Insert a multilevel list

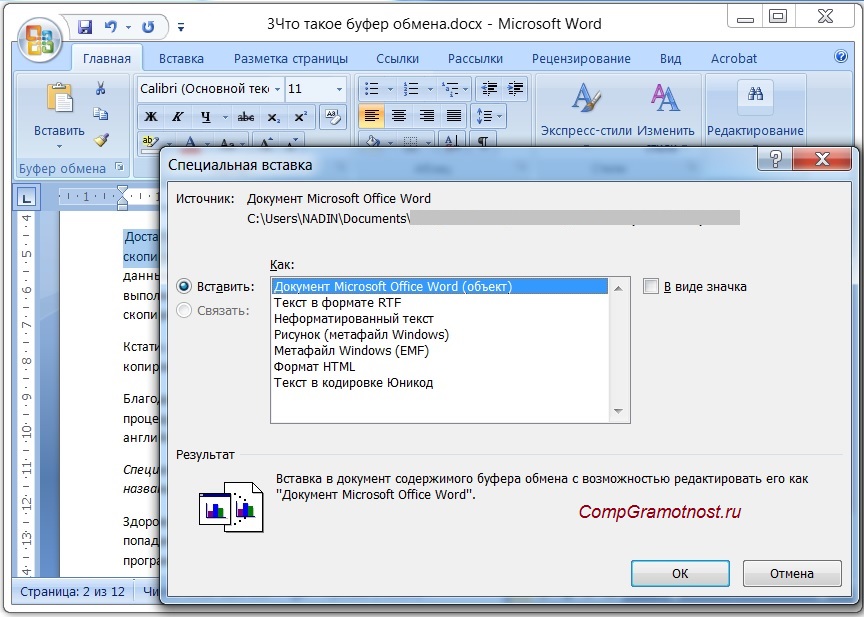(451, 88)
